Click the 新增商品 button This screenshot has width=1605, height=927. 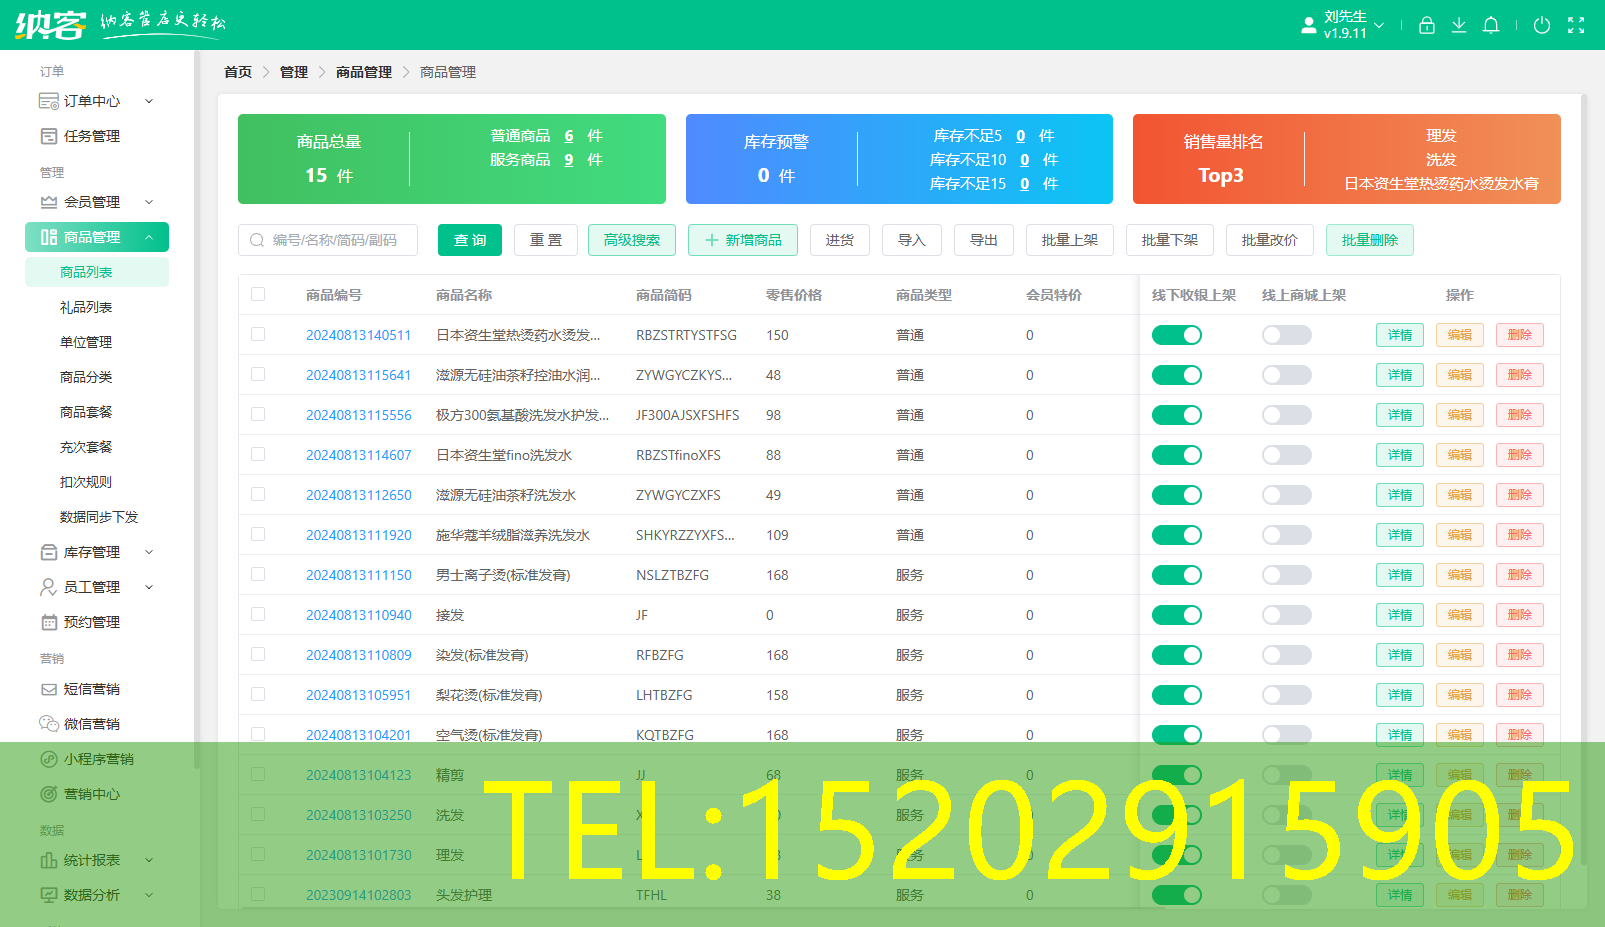pyautogui.click(x=743, y=240)
